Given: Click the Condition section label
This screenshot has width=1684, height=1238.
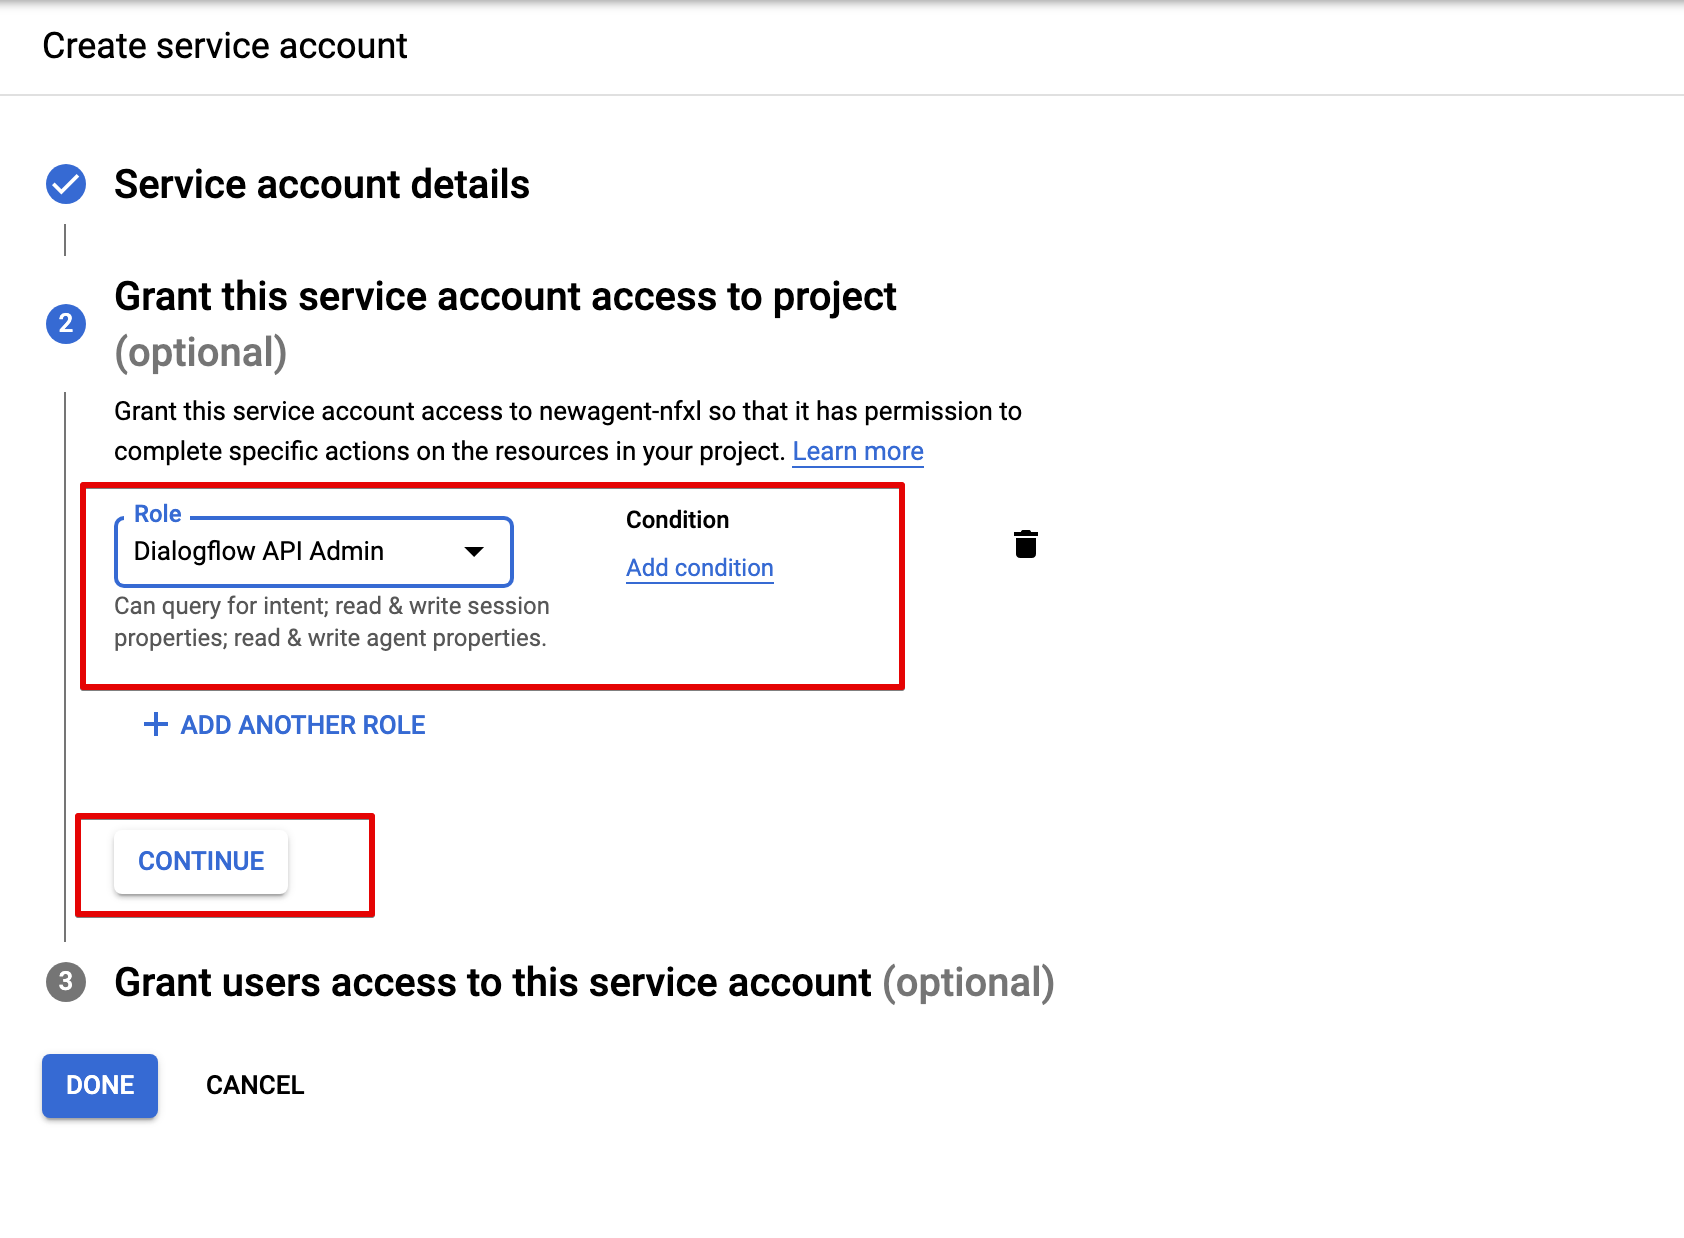Looking at the screenshot, I should (678, 519).
